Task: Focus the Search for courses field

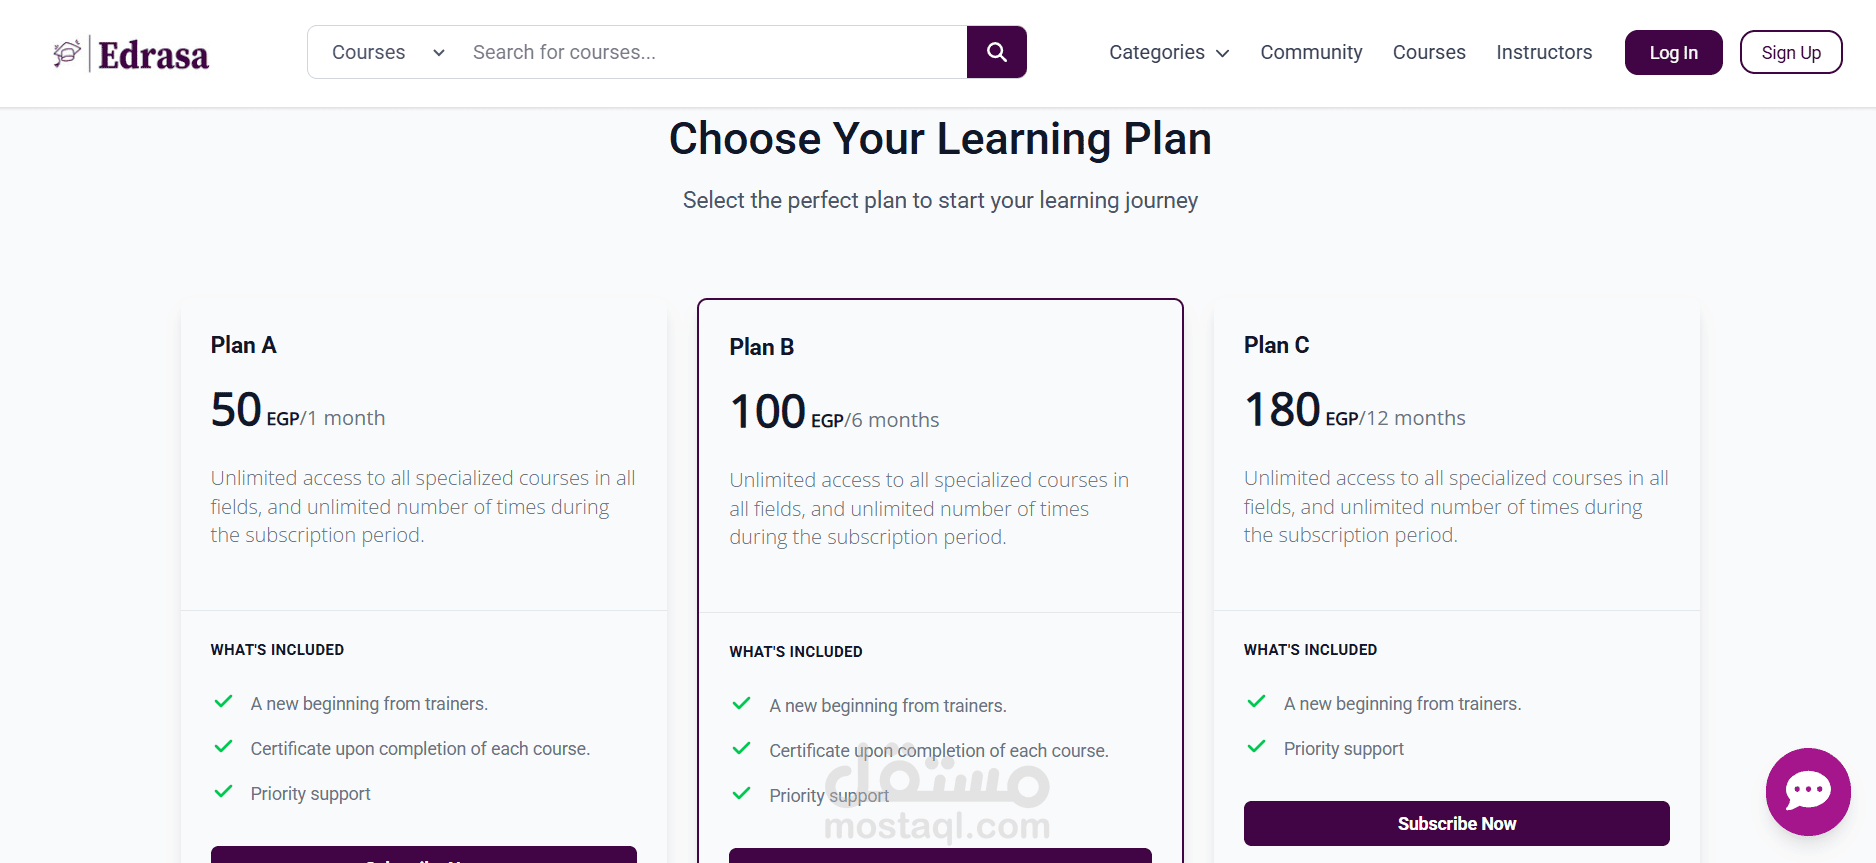Action: pos(713,52)
